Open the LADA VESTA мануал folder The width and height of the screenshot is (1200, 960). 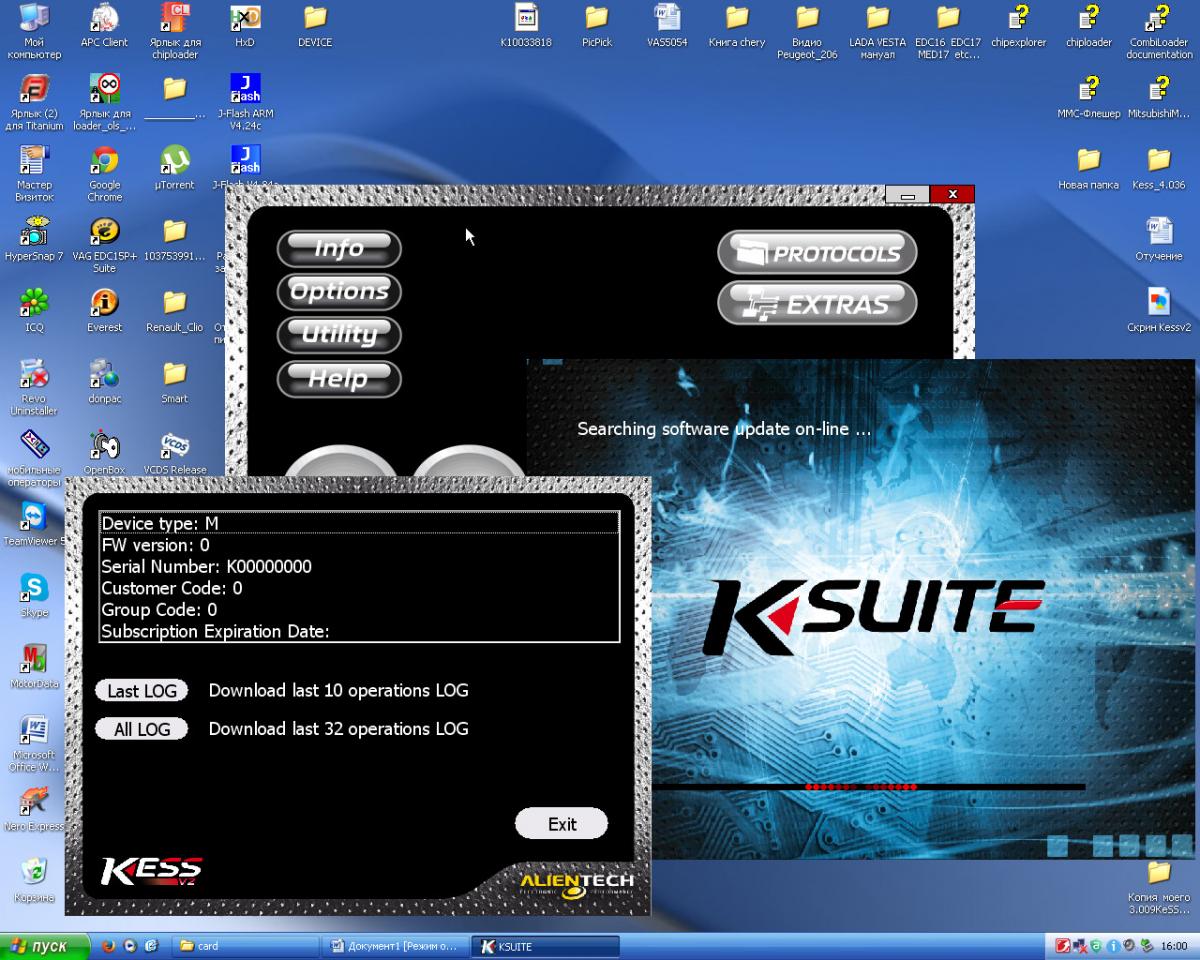(877, 32)
